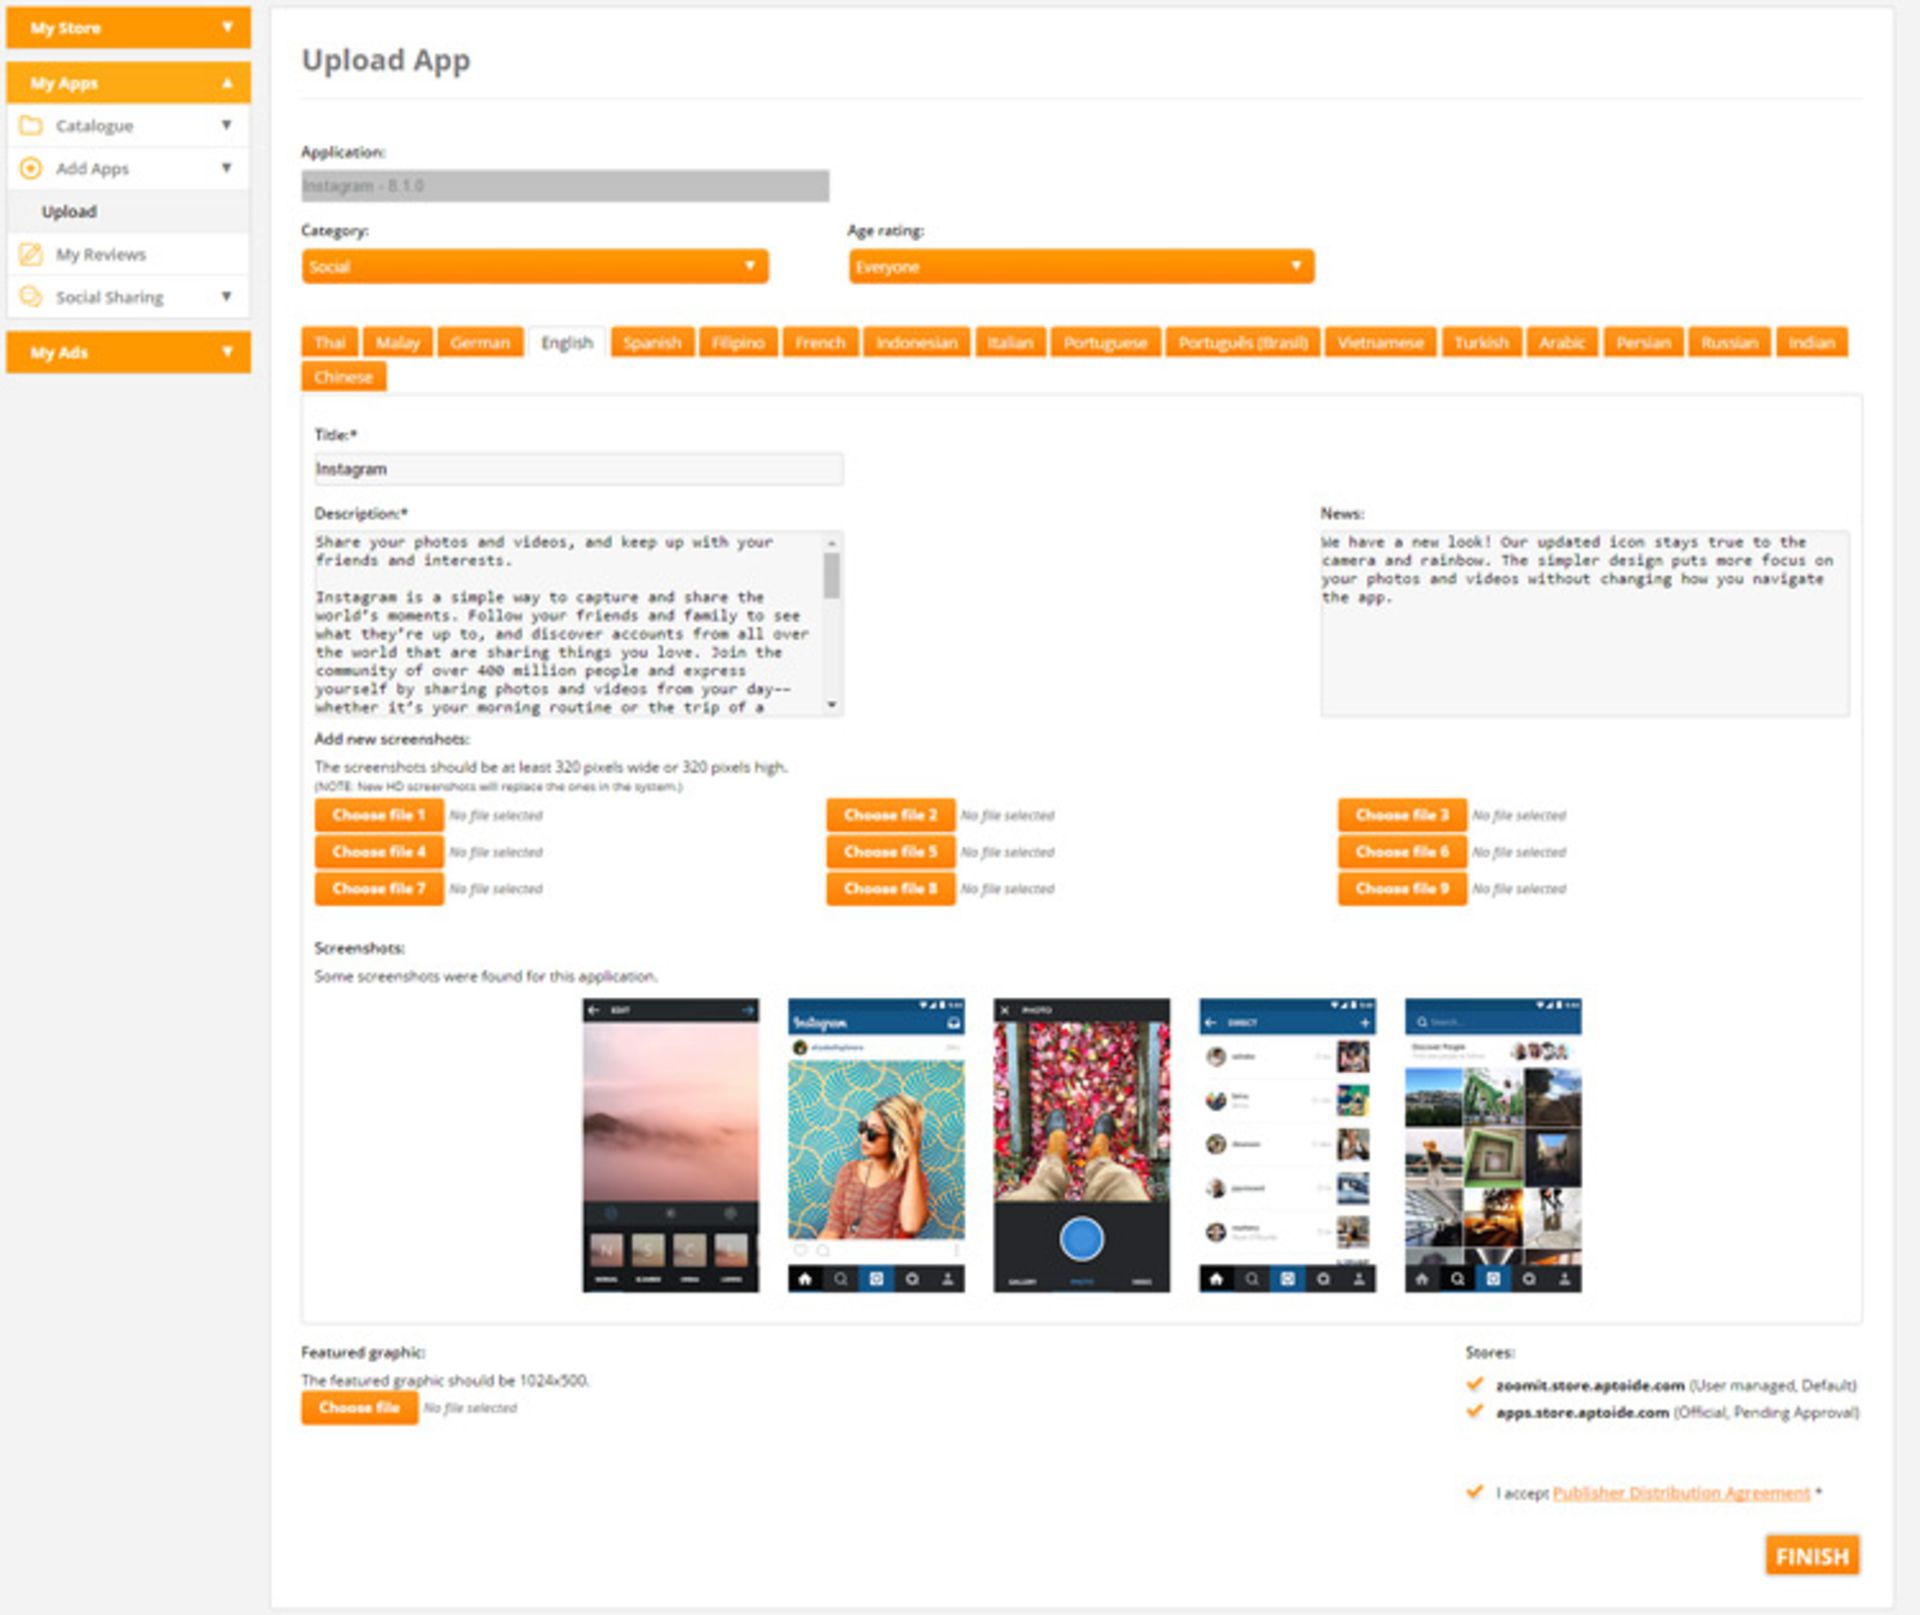Viewport: 1920px width, 1615px height.
Task: Open the pink sunset edit screenshot
Action: coord(670,1144)
